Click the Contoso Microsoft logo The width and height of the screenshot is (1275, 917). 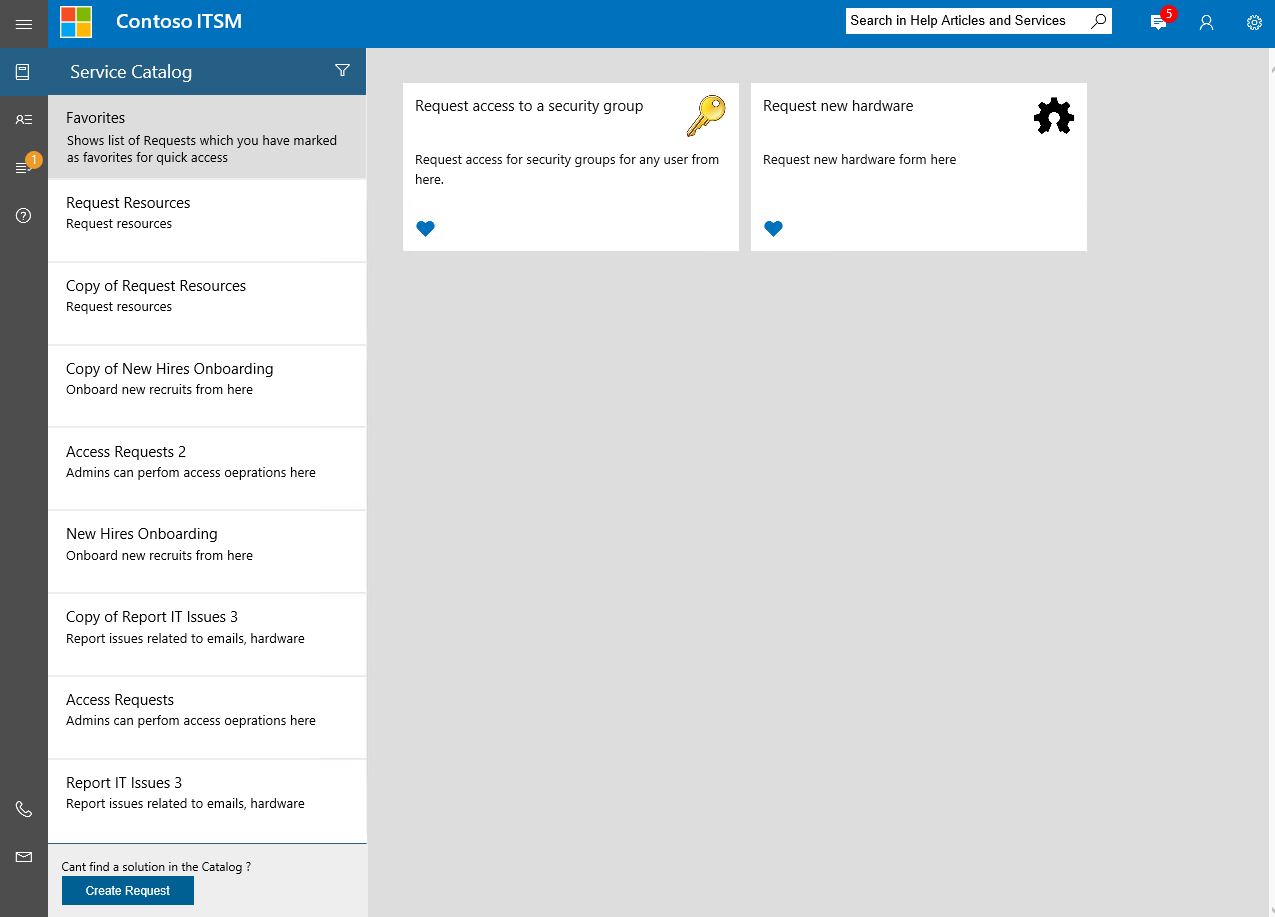(76, 22)
